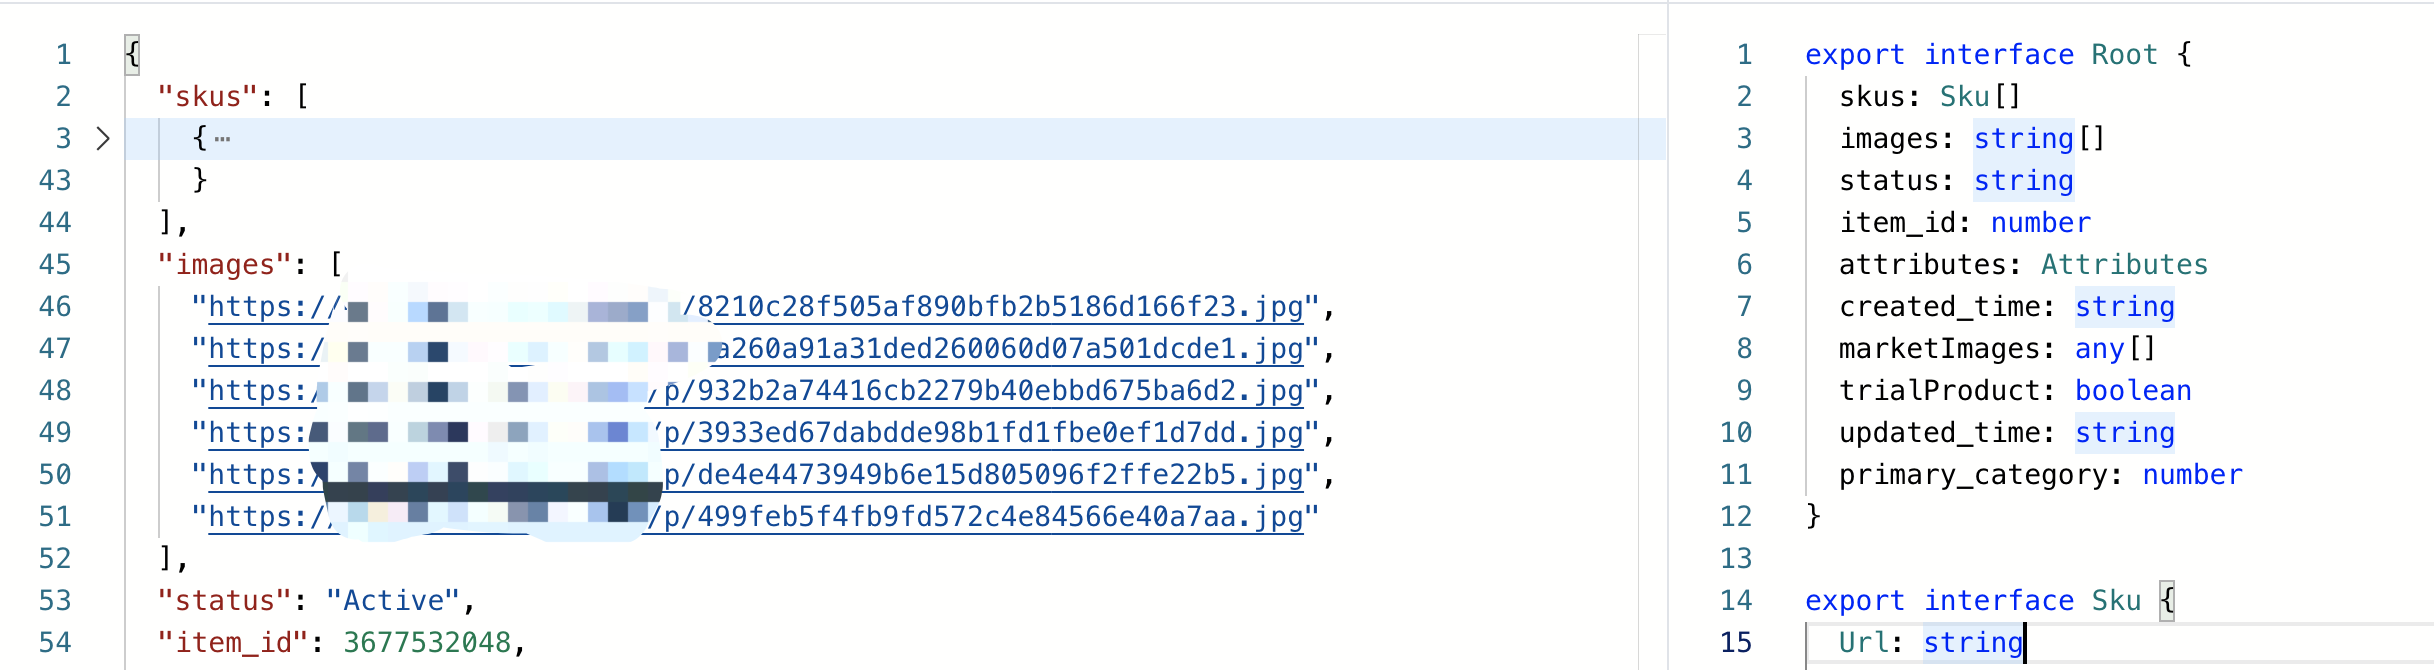Open image link ending 3933ed67dabdde98b1fd1fbe0ef1d7dd.jpg
Screen dimensions: 2434x670
[x=756, y=433]
